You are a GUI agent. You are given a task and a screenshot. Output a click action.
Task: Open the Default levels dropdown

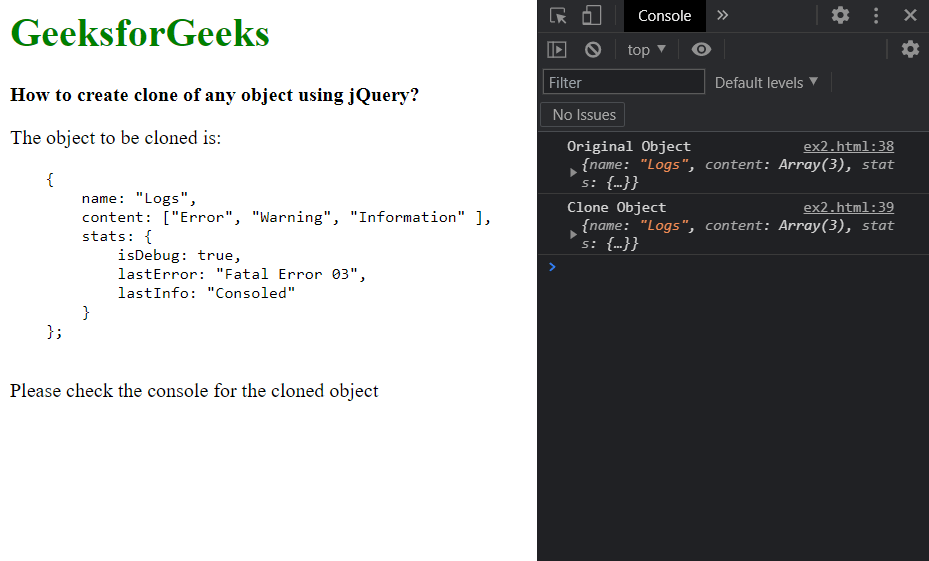coord(766,82)
